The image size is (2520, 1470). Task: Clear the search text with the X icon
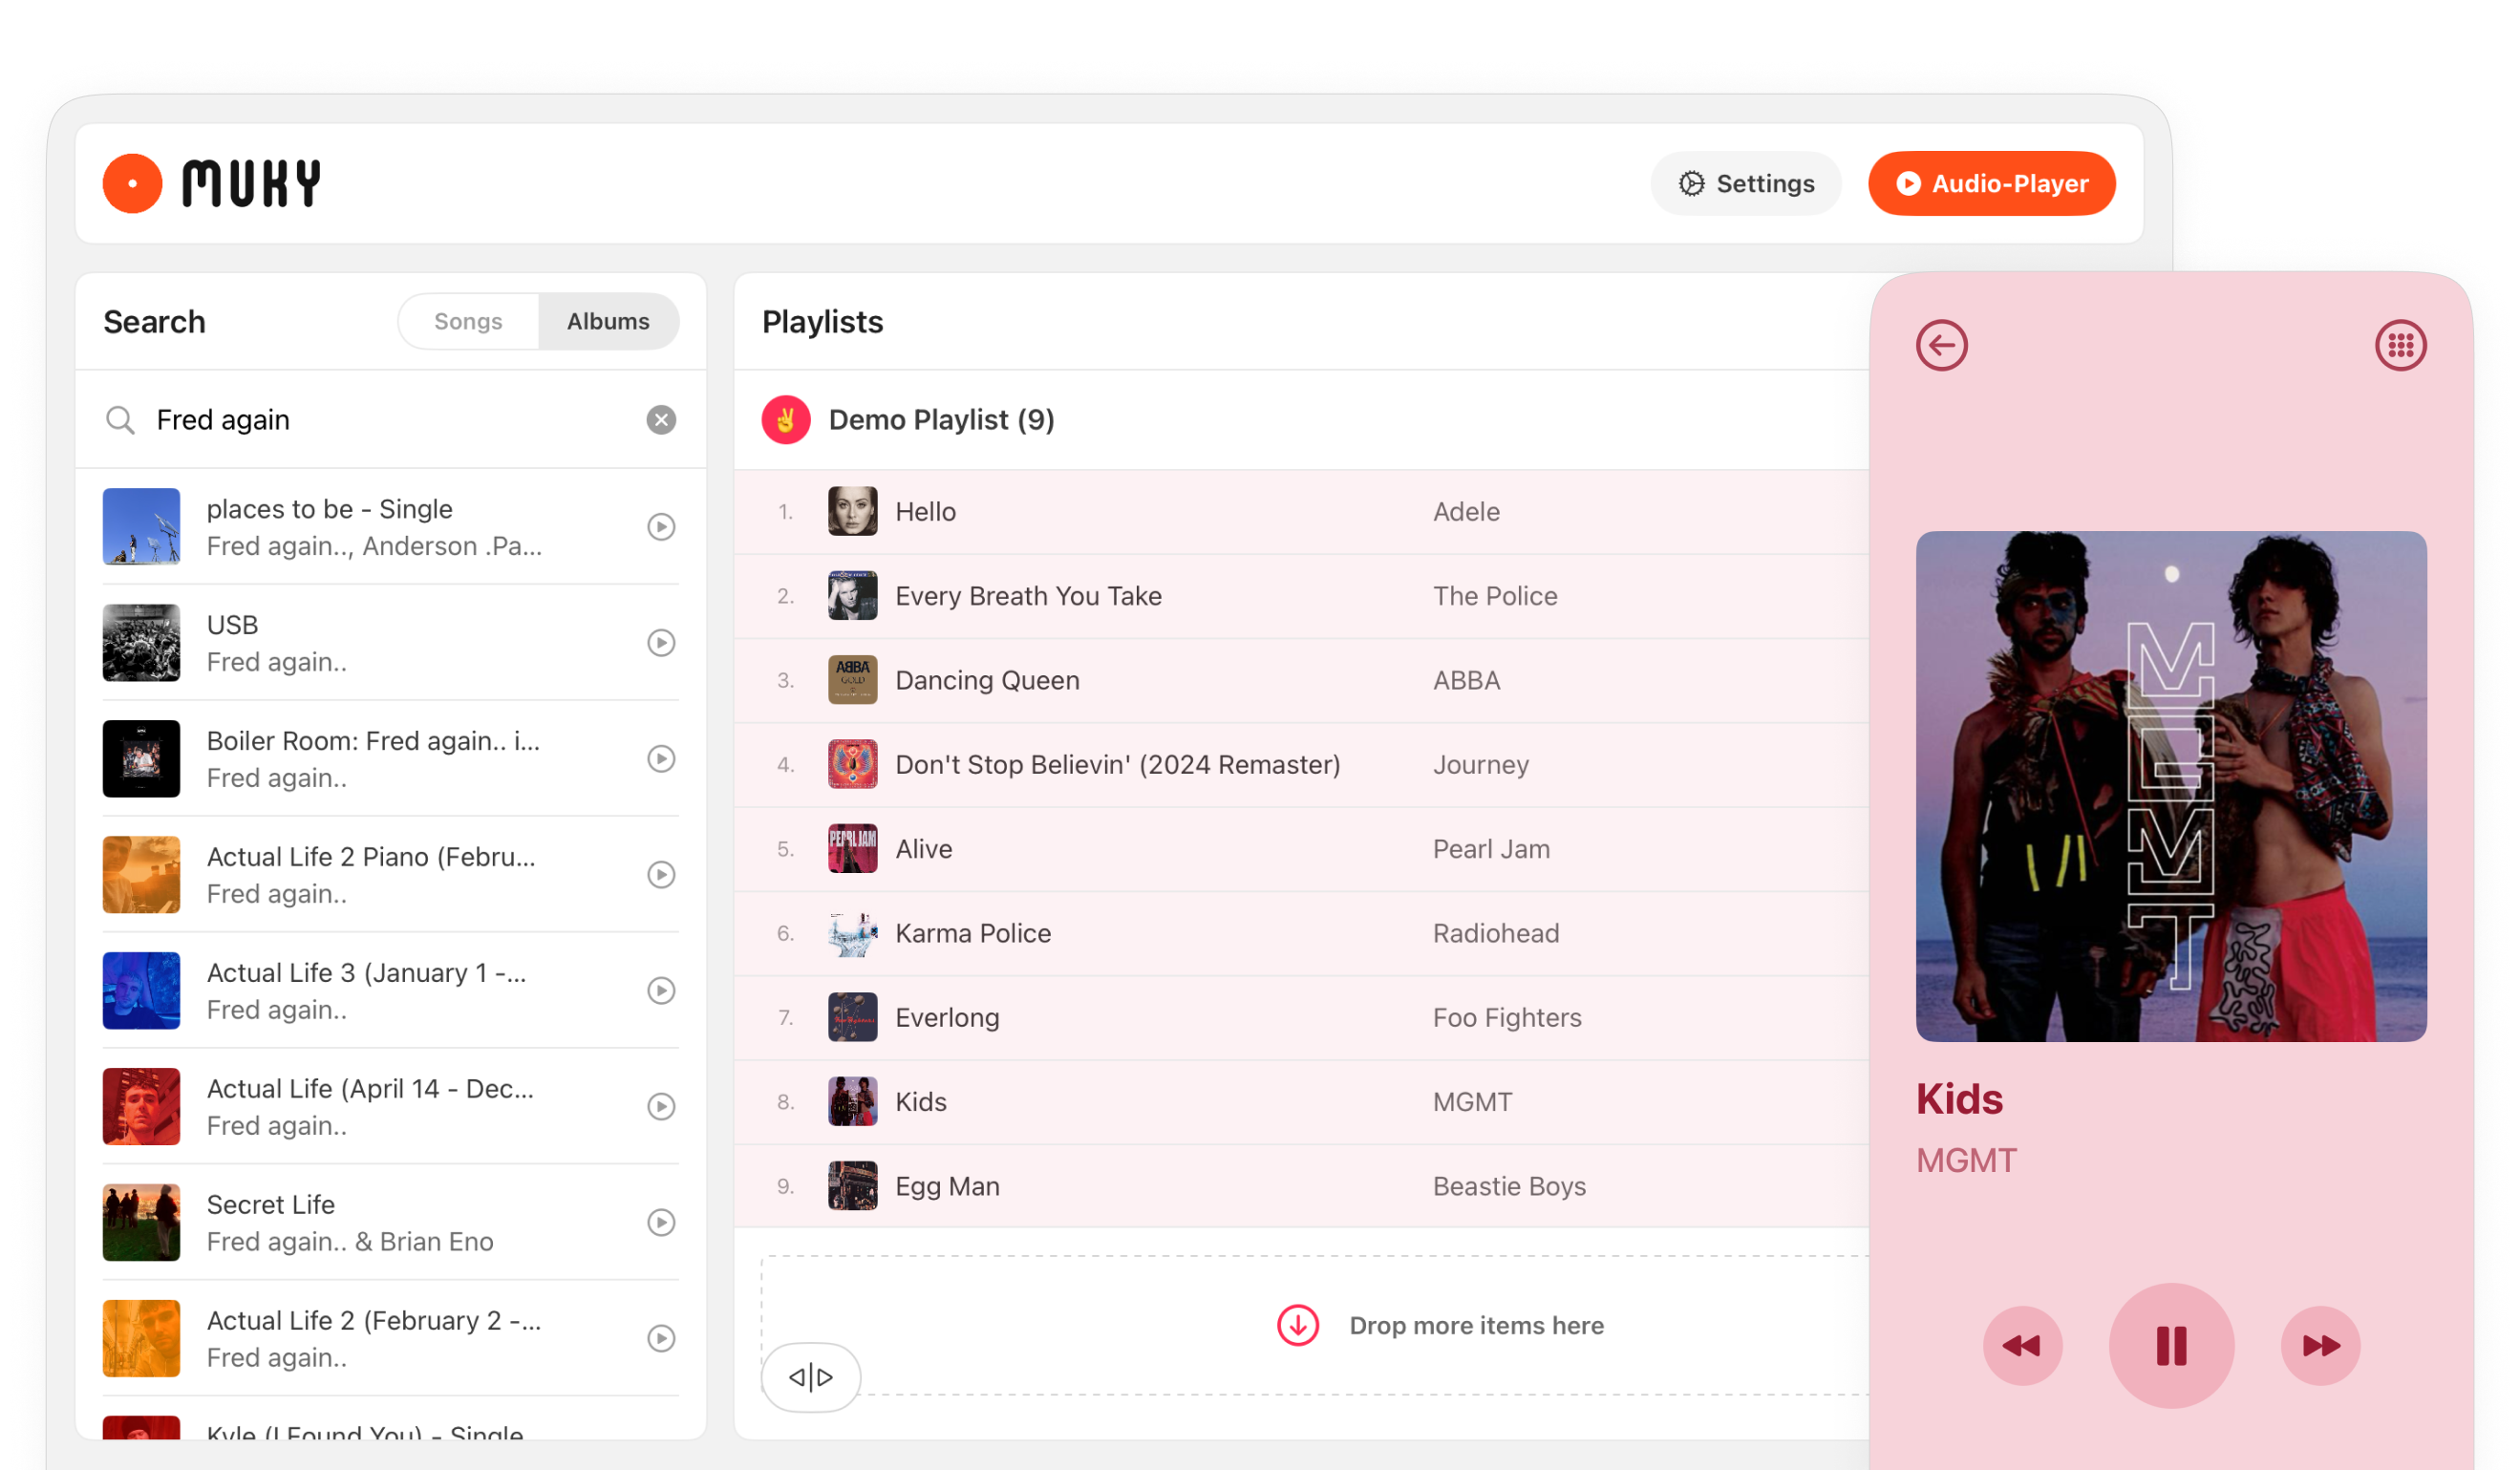pos(661,420)
